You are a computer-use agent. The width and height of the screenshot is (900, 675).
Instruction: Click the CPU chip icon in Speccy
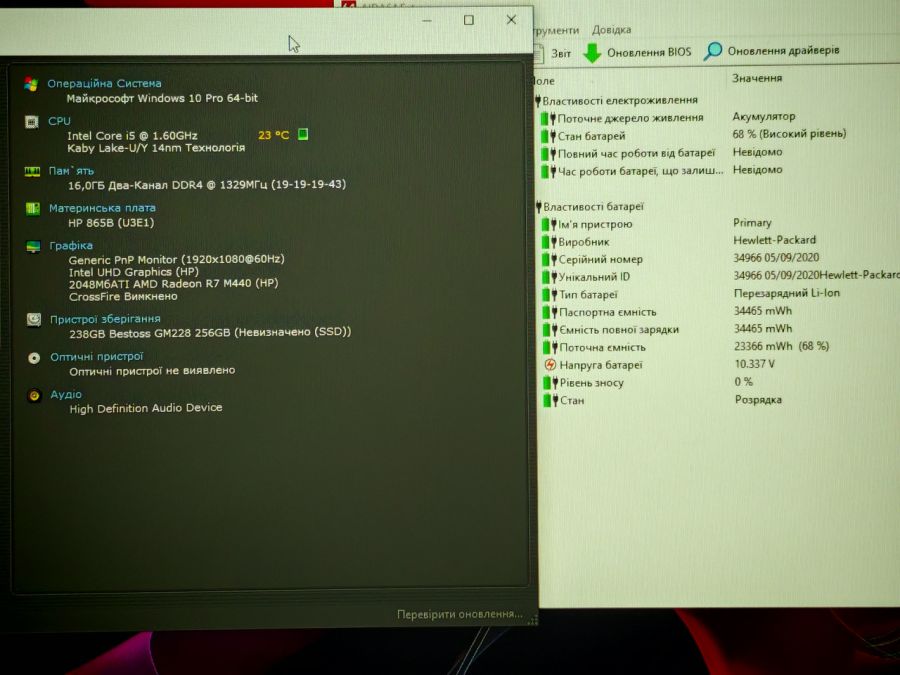(32, 122)
